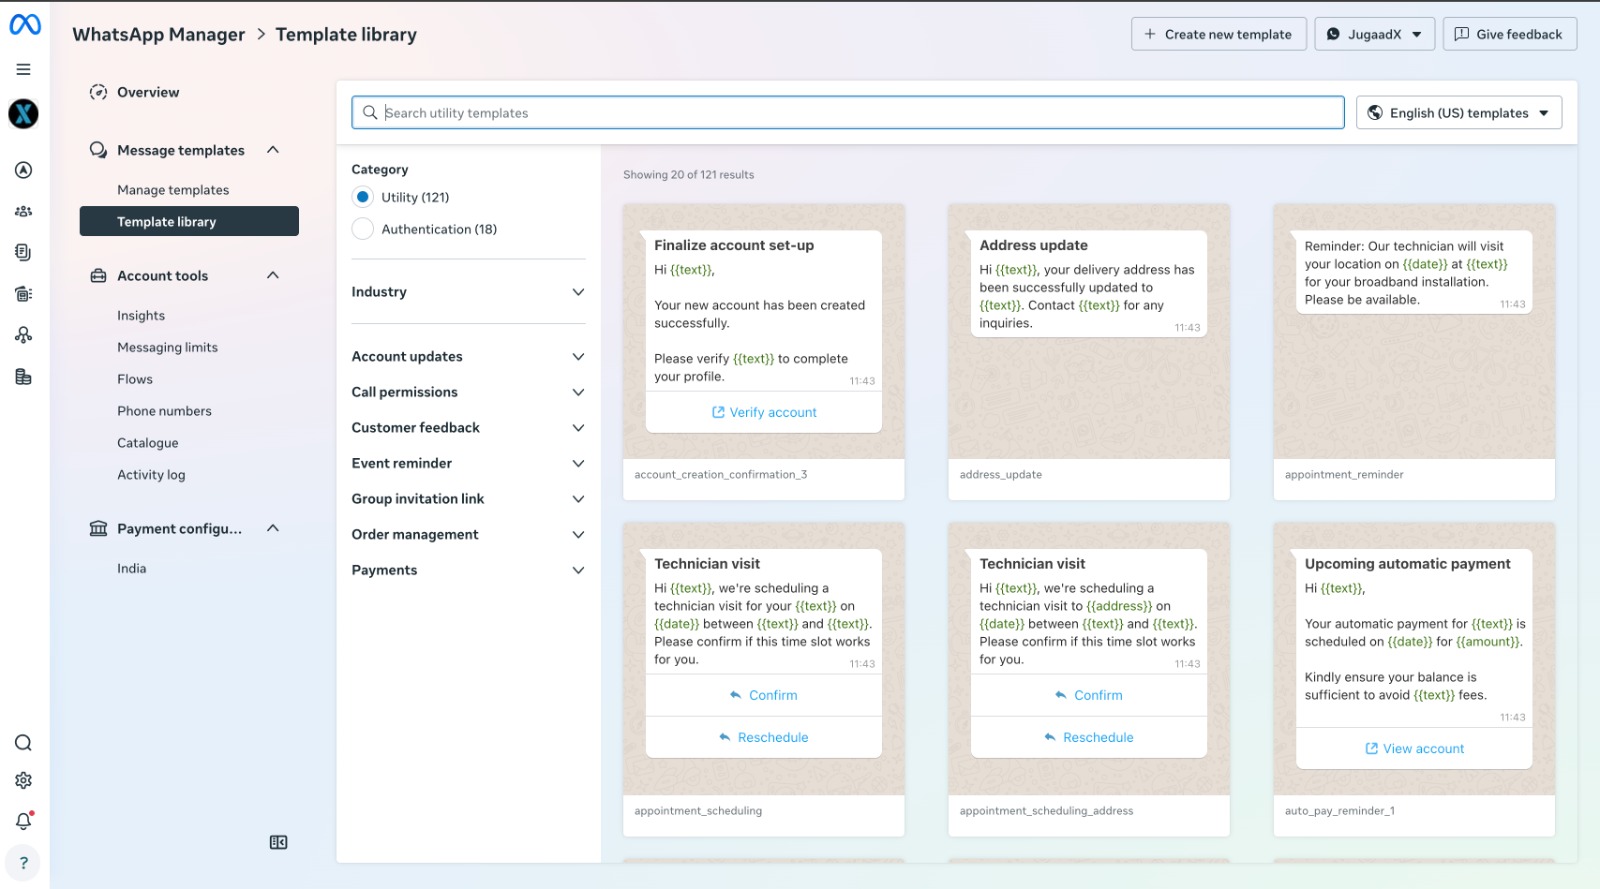
Task: Click the Search utility templates field
Action: pos(850,113)
